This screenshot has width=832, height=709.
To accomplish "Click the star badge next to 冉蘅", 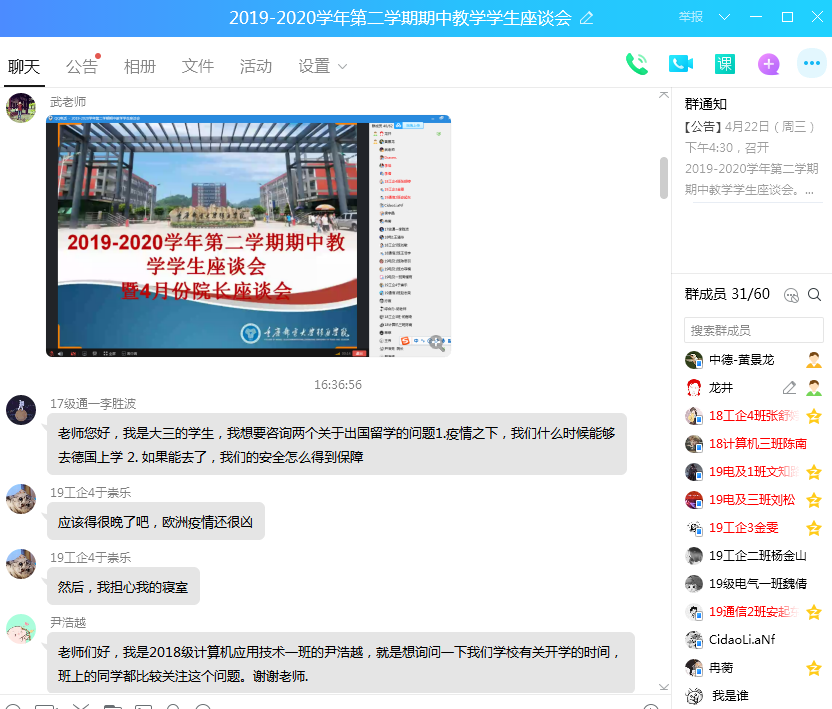I will [x=814, y=668].
